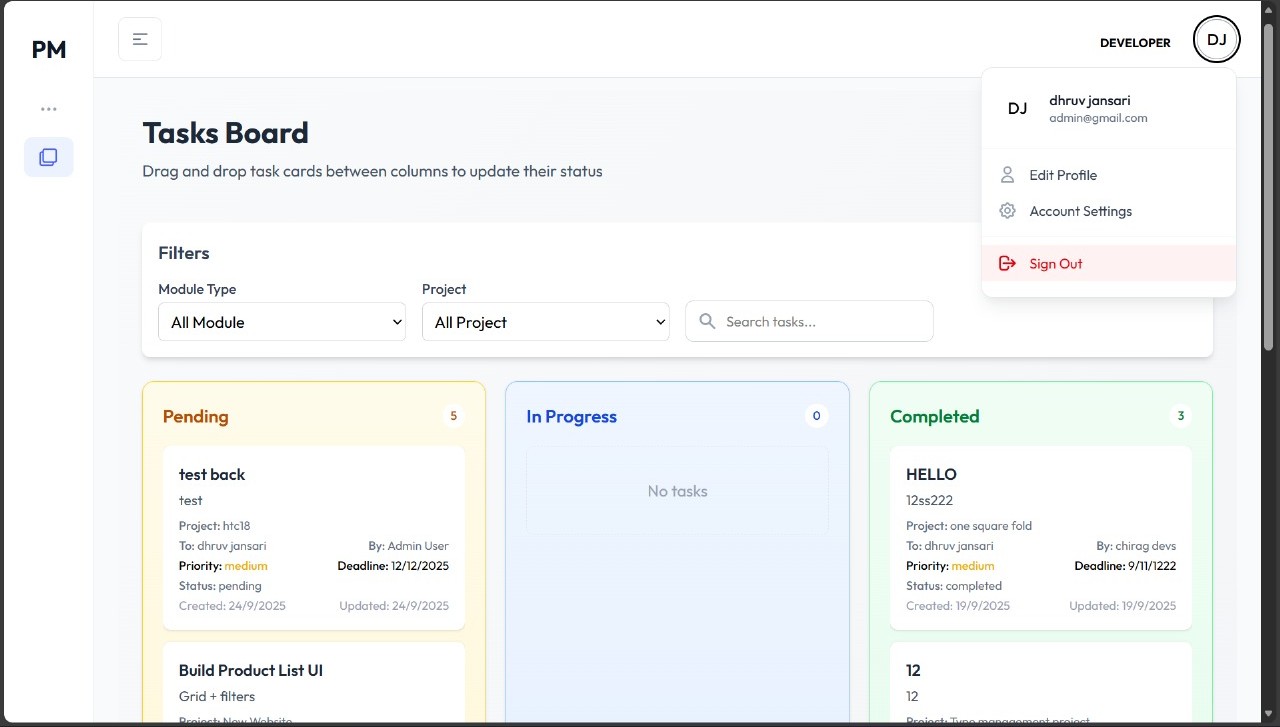Screen dimensions: 1280x727
Task: Open the HELLO task card
Action: pos(1040,537)
